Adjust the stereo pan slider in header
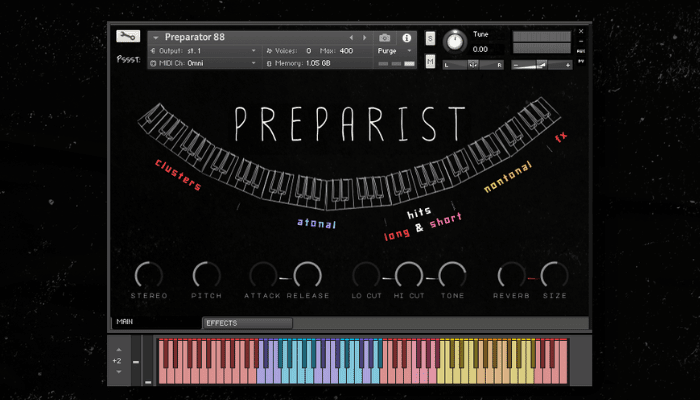The image size is (700, 400). (473, 64)
